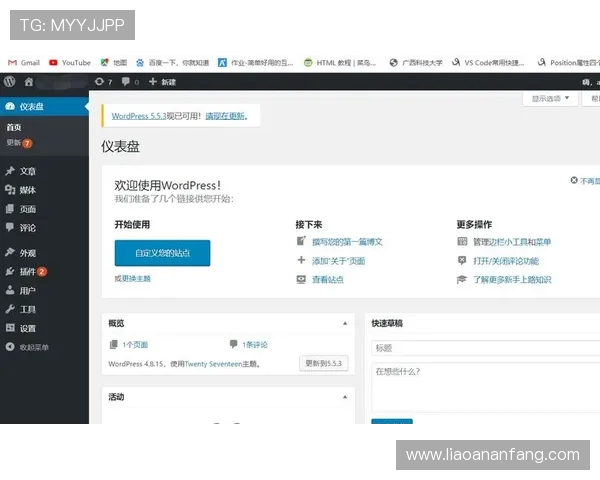Click 添加"关于"页面 link

(338, 261)
